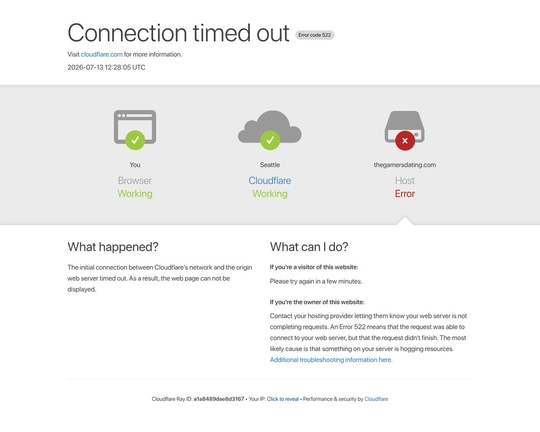This screenshot has height=432, width=540.
Task: Click the thegamersdating.com host name
Action: pyautogui.click(x=405, y=165)
